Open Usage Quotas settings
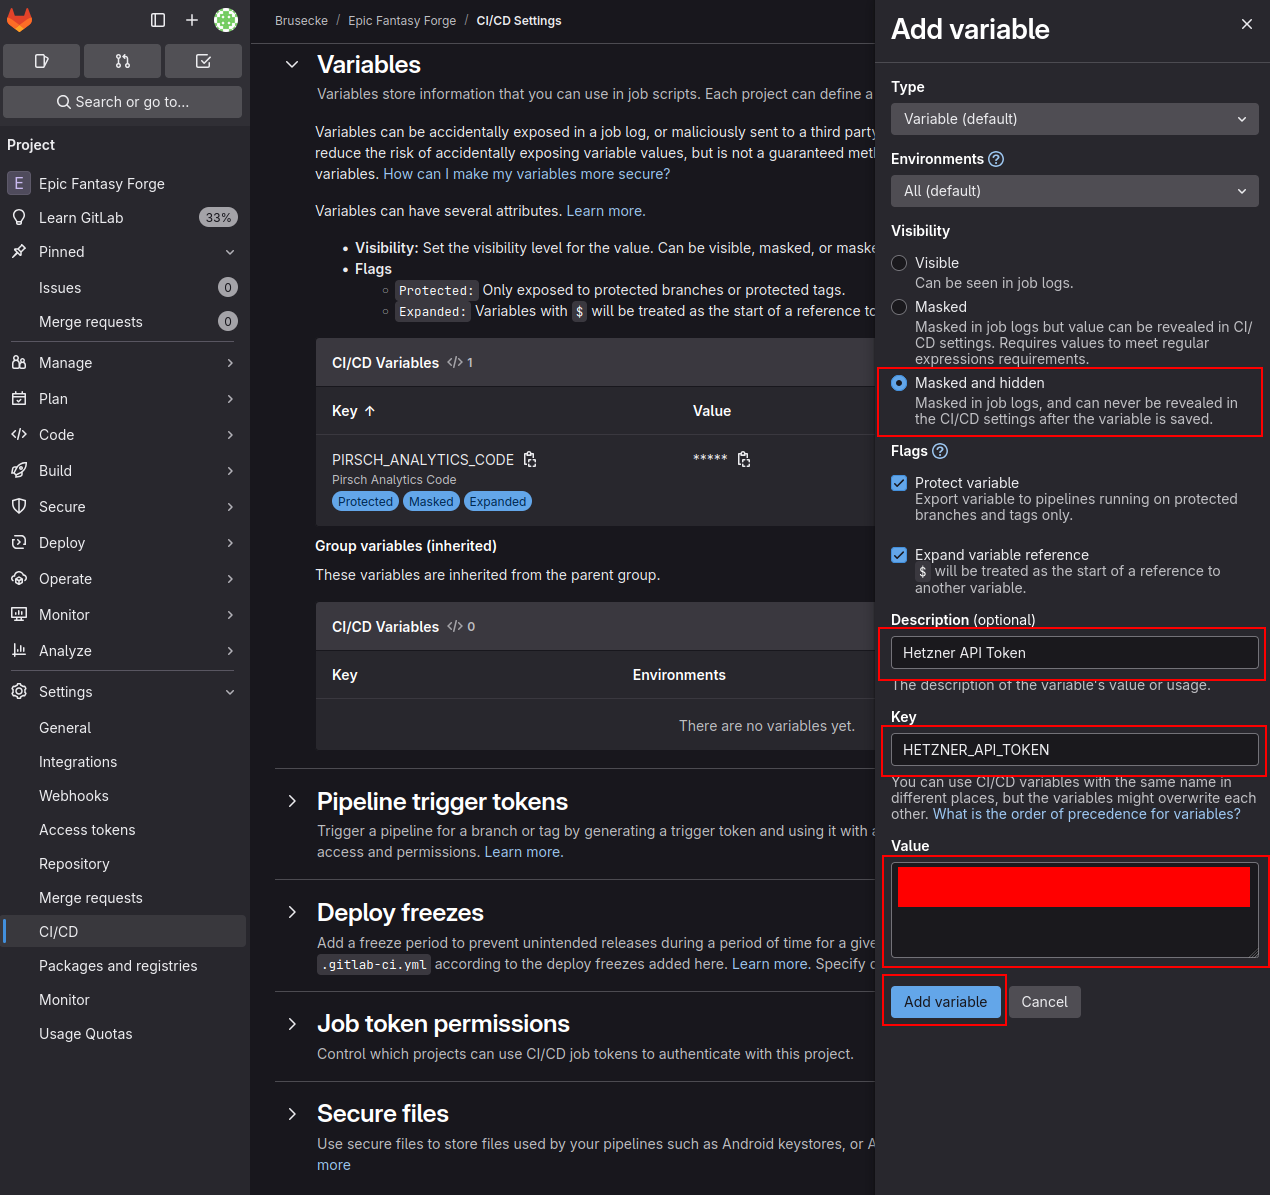This screenshot has width=1270, height=1195. pos(122,1034)
